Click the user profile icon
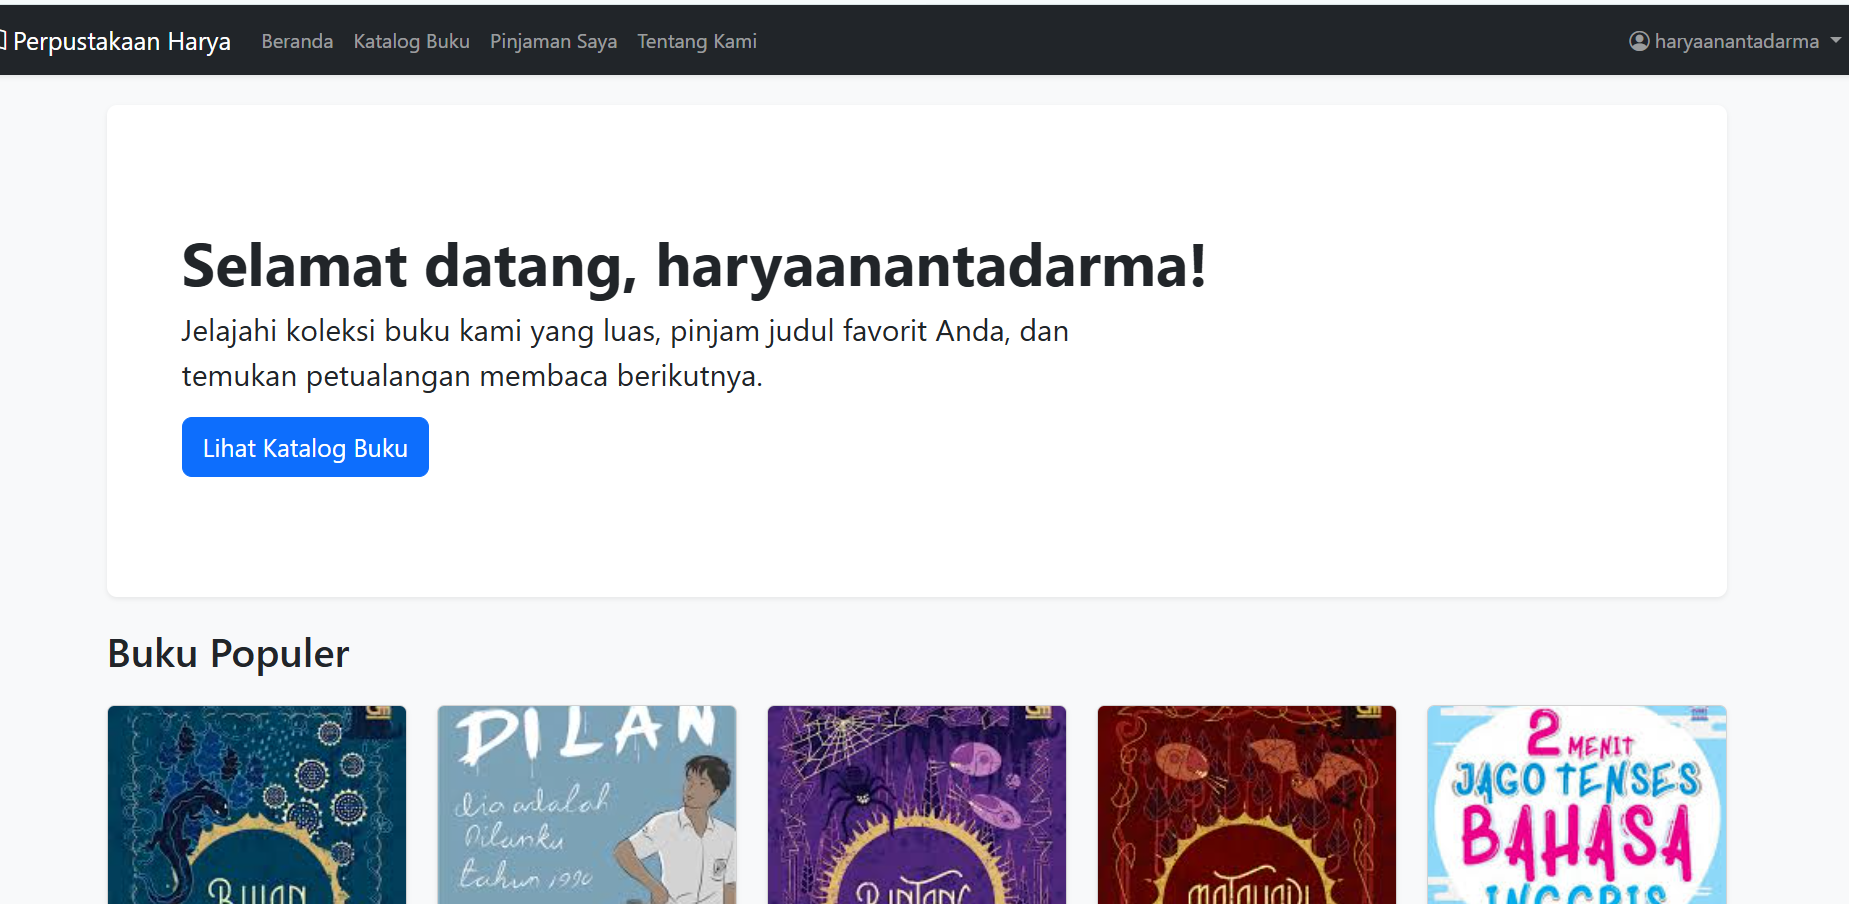 point(1639,41)
